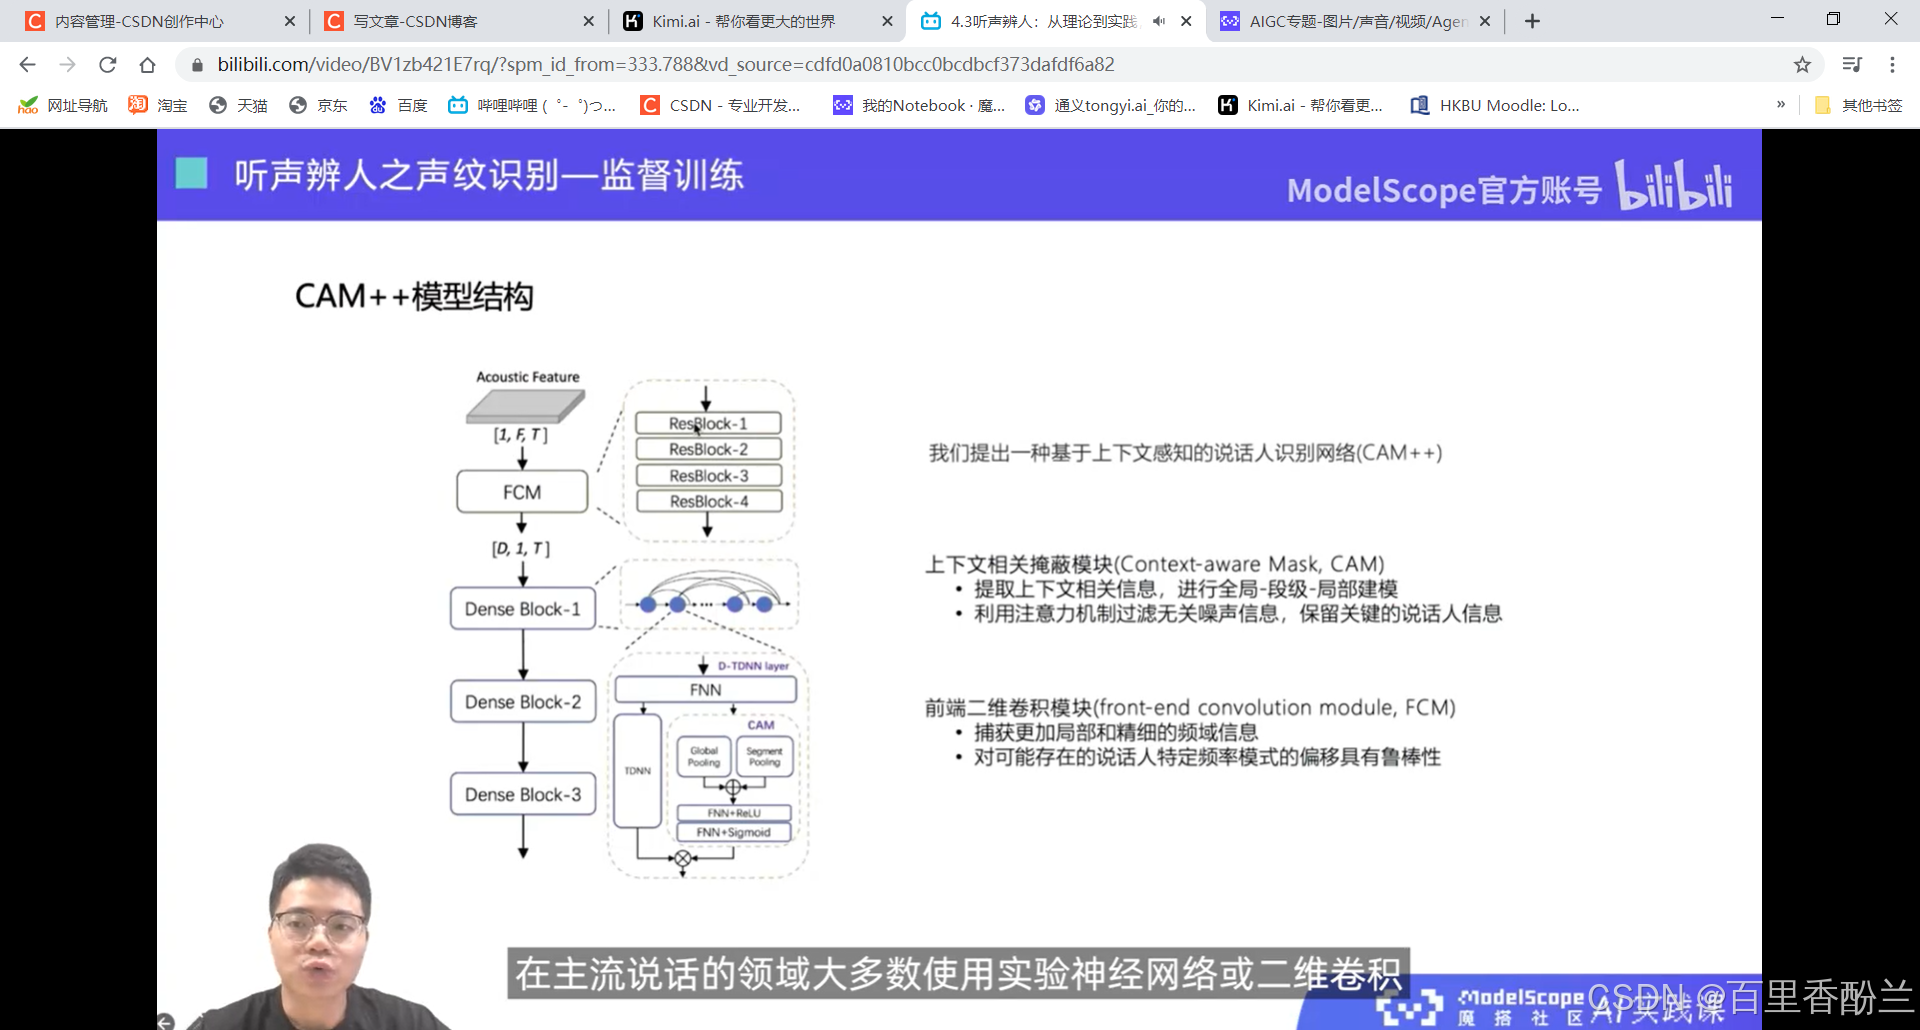This screenshot has height=1030, width=1920.
Task: Bookmark this page with the star
Action: [x=1802, y=65]
